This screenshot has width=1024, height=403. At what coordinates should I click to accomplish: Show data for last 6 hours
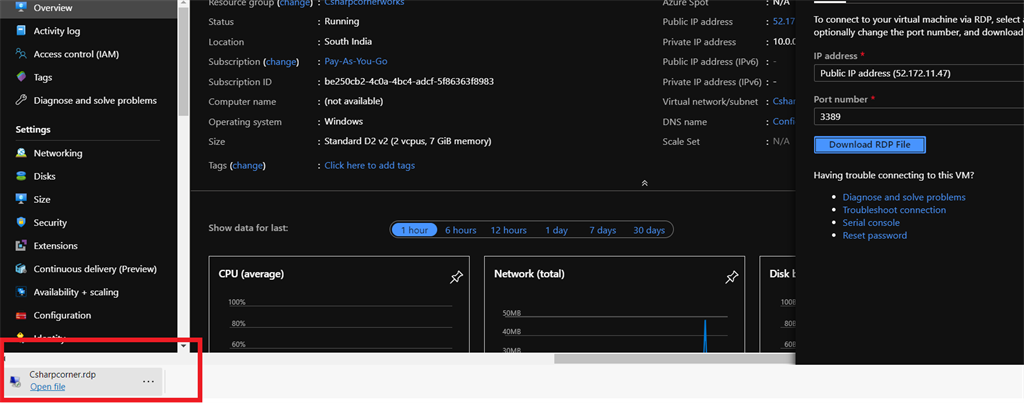(x=460, y=230)
